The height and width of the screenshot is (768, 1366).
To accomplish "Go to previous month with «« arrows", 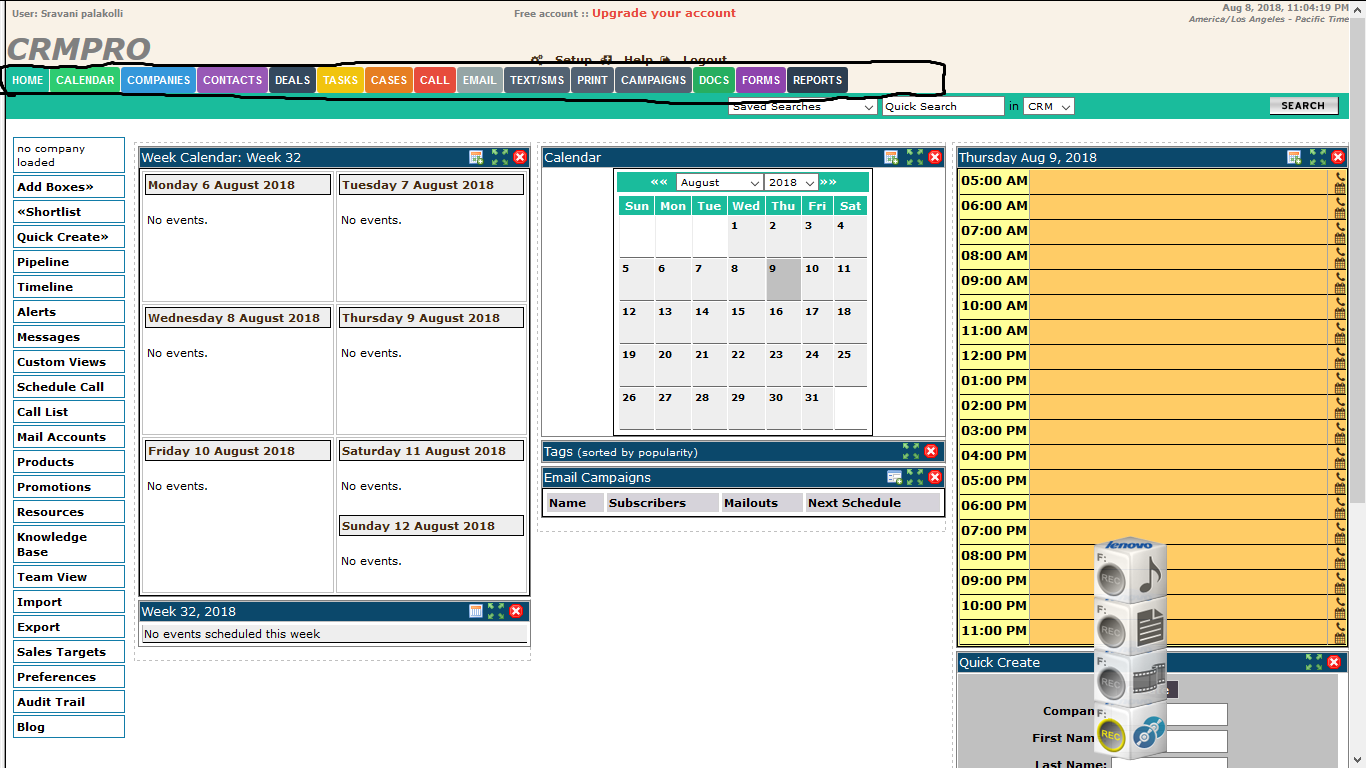I will (x=659, y=182).
